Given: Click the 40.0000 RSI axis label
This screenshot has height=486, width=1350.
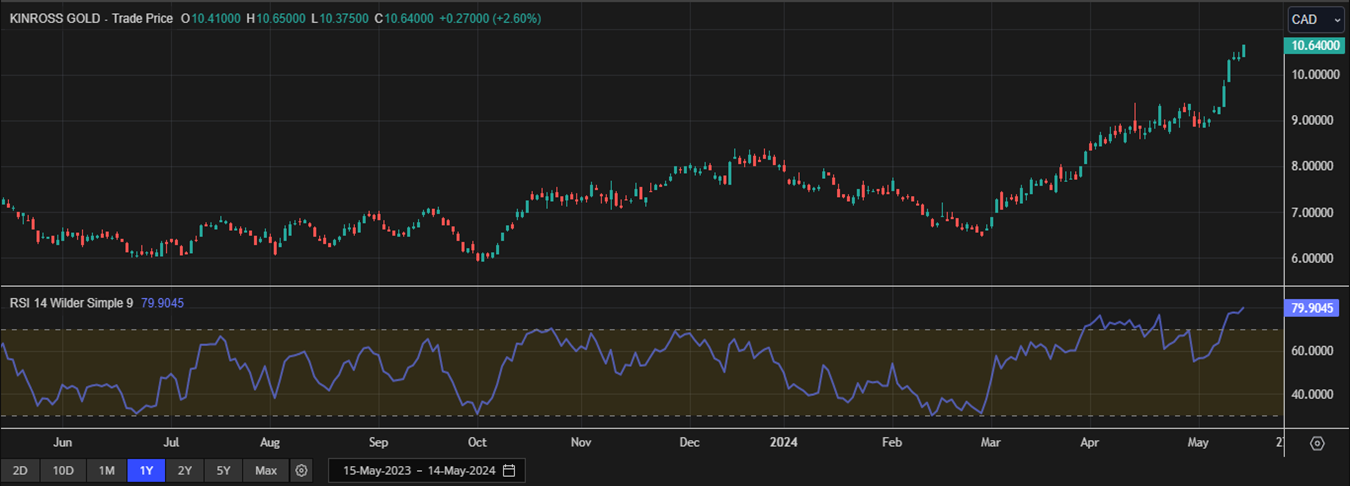Looking at the screenshot, I should [1314, 394].
